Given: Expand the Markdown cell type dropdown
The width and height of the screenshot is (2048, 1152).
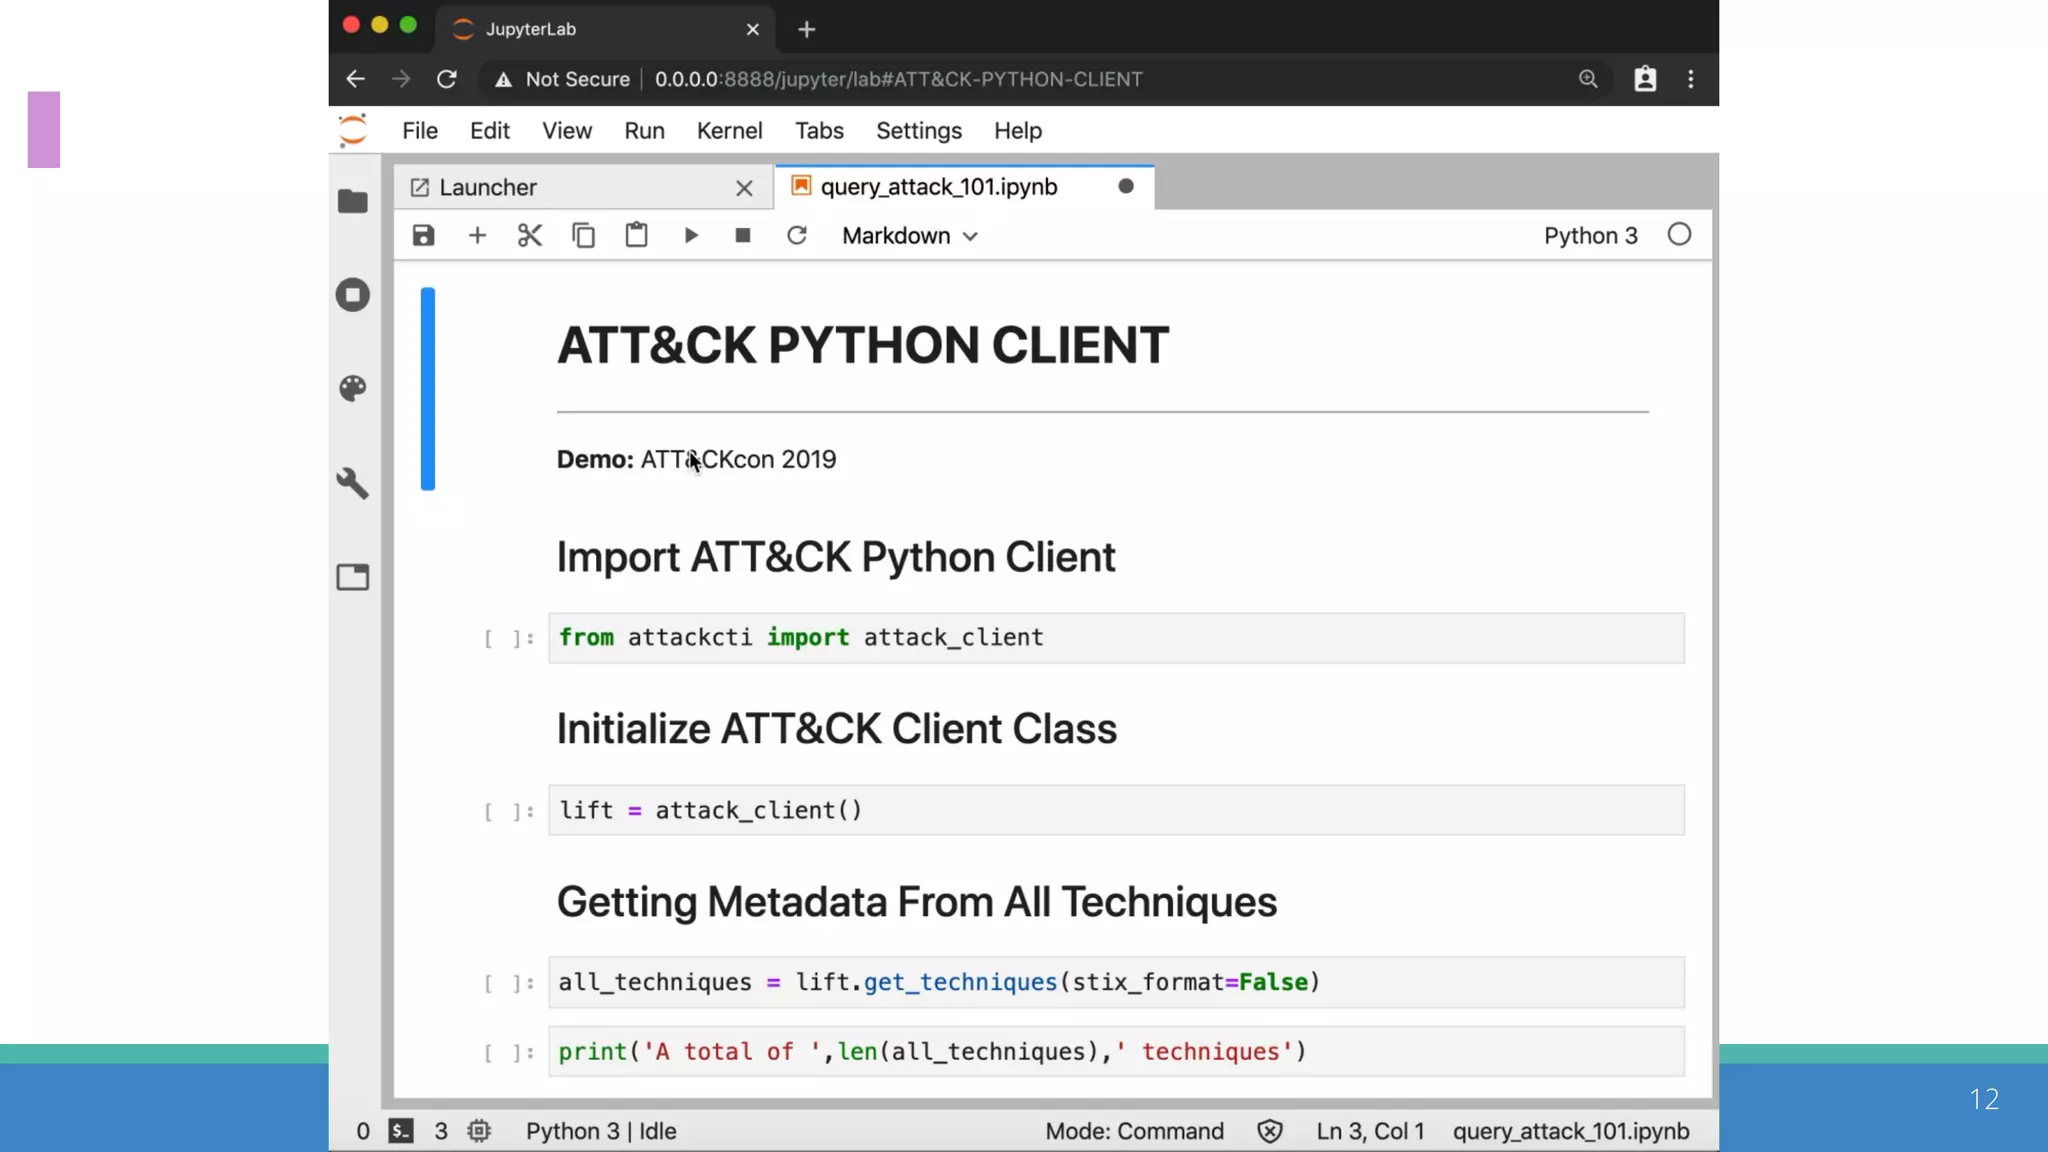Looking at the screenshot, I should pyautogui.click(x=909, y=236).
